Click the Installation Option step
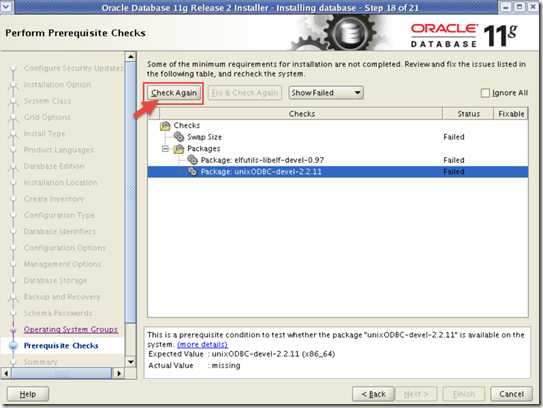The width and height of the screenshot is (543, 408). [57, 85]
